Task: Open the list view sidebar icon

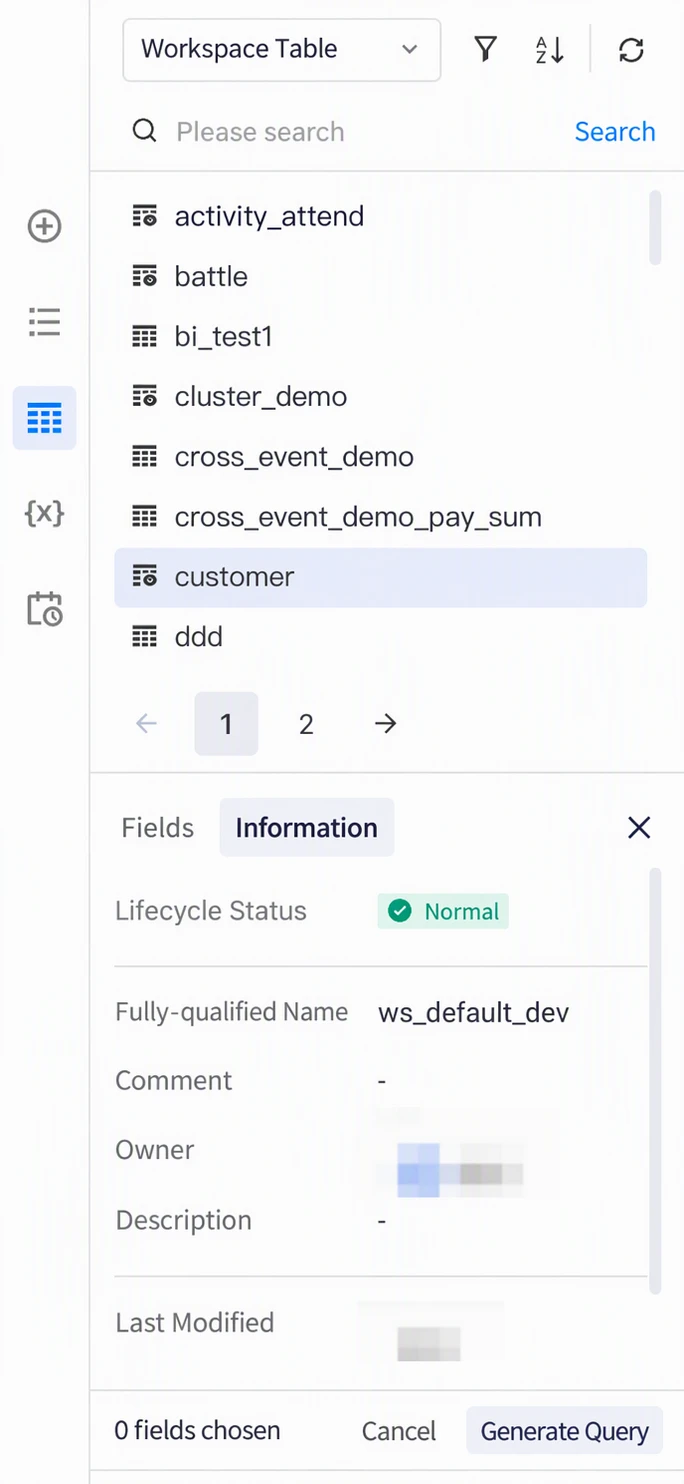Action: (44, 322)
